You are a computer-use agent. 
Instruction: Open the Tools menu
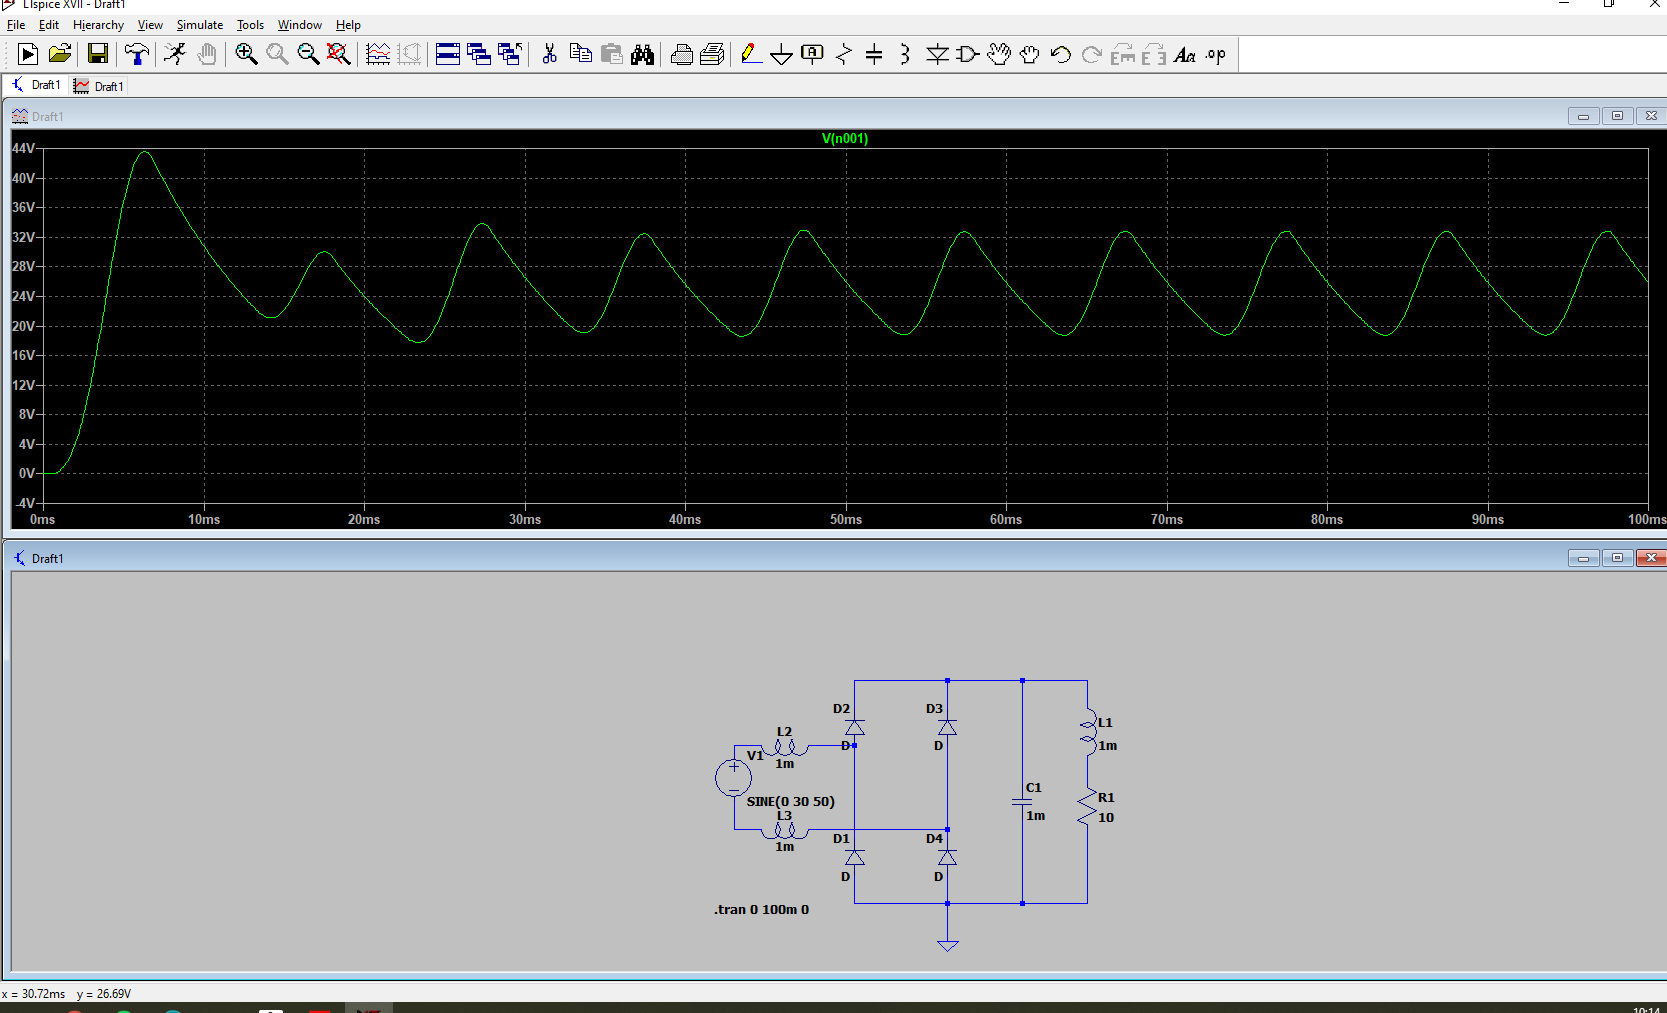pos(250,25)
